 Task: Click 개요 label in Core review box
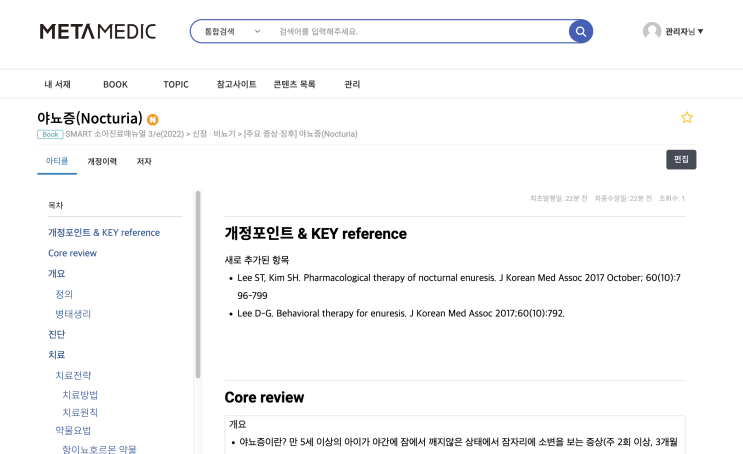237,424
